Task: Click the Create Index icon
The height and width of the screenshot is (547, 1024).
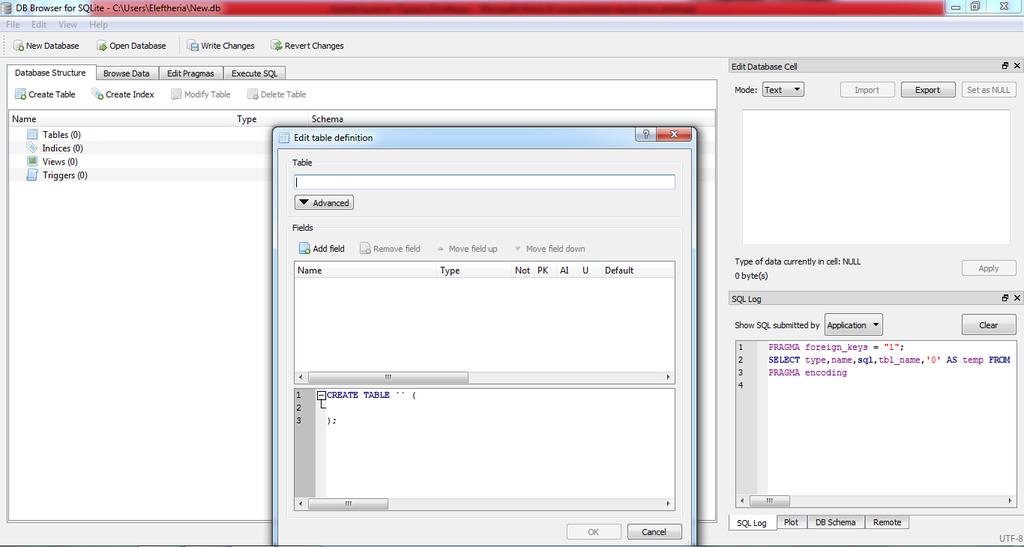Action: click(x=97, y=95)
